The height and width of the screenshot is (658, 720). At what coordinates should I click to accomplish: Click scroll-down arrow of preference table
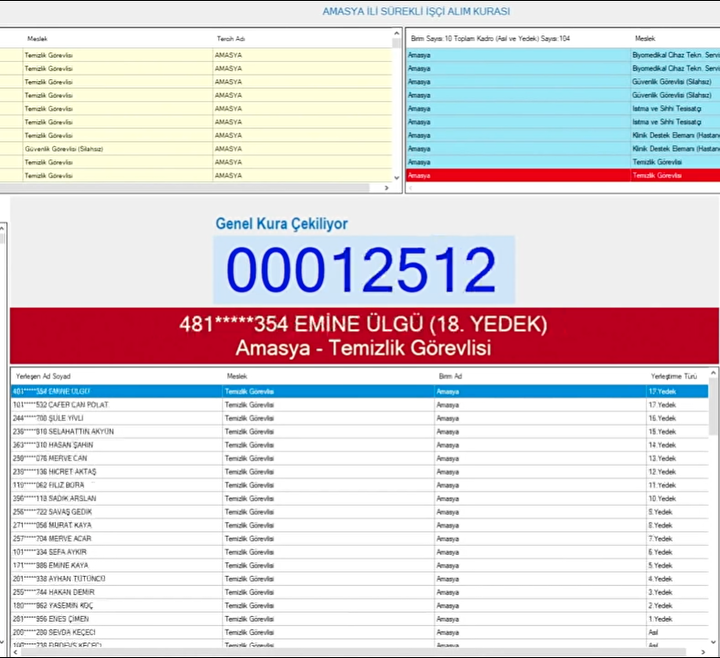397,178
